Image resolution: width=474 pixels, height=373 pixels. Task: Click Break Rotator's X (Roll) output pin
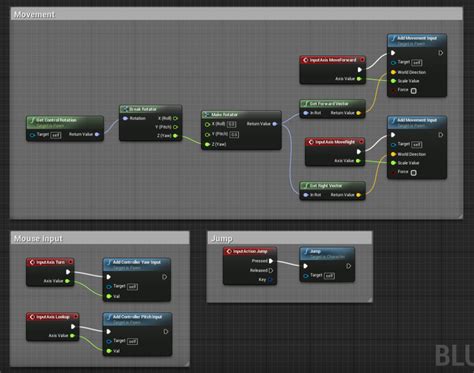[175, 118]
